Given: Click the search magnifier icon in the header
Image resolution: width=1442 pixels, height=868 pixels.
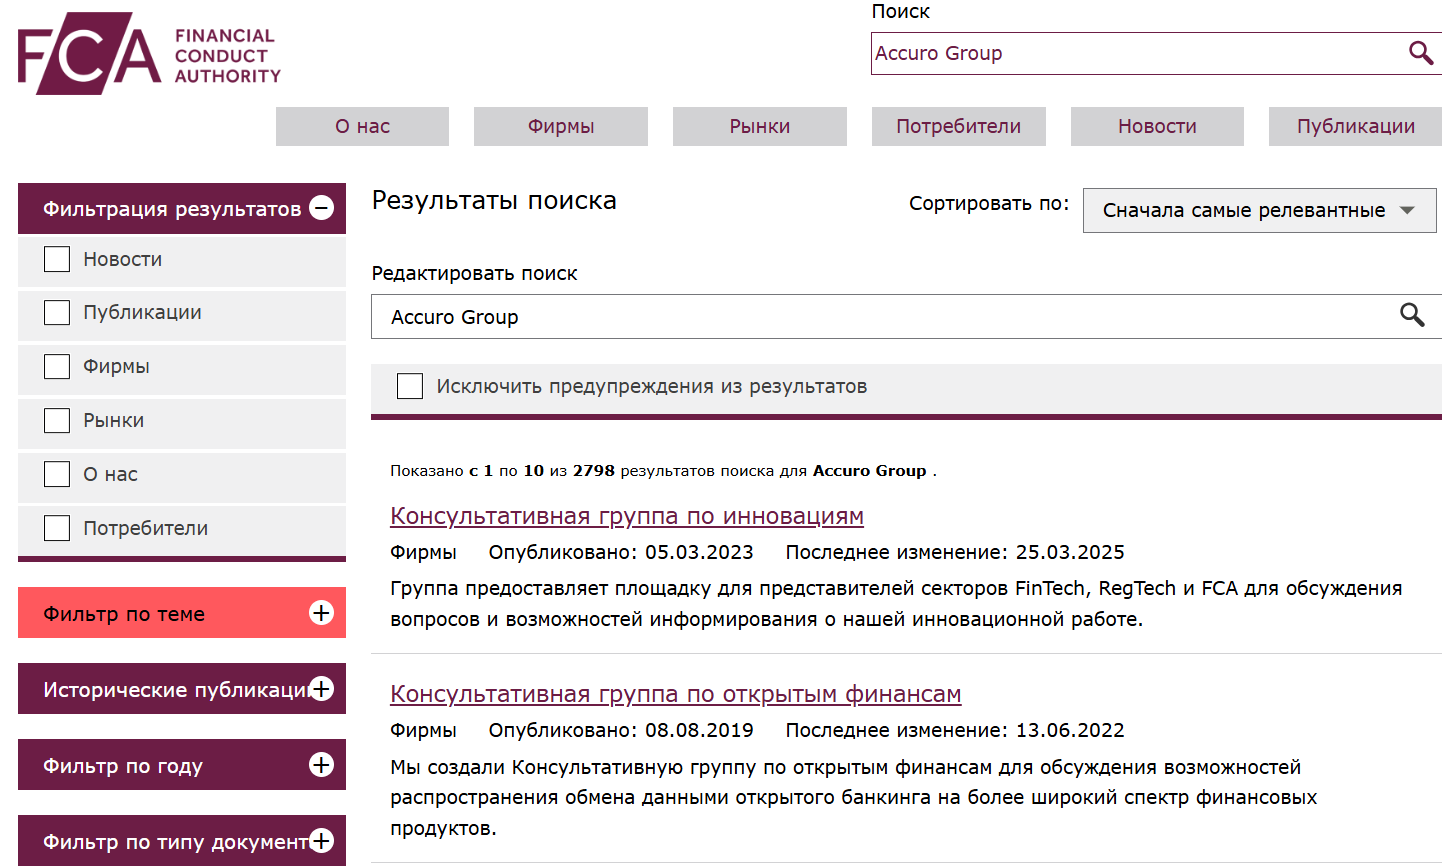Looking at the screenshot, I should click(1421, 53).
